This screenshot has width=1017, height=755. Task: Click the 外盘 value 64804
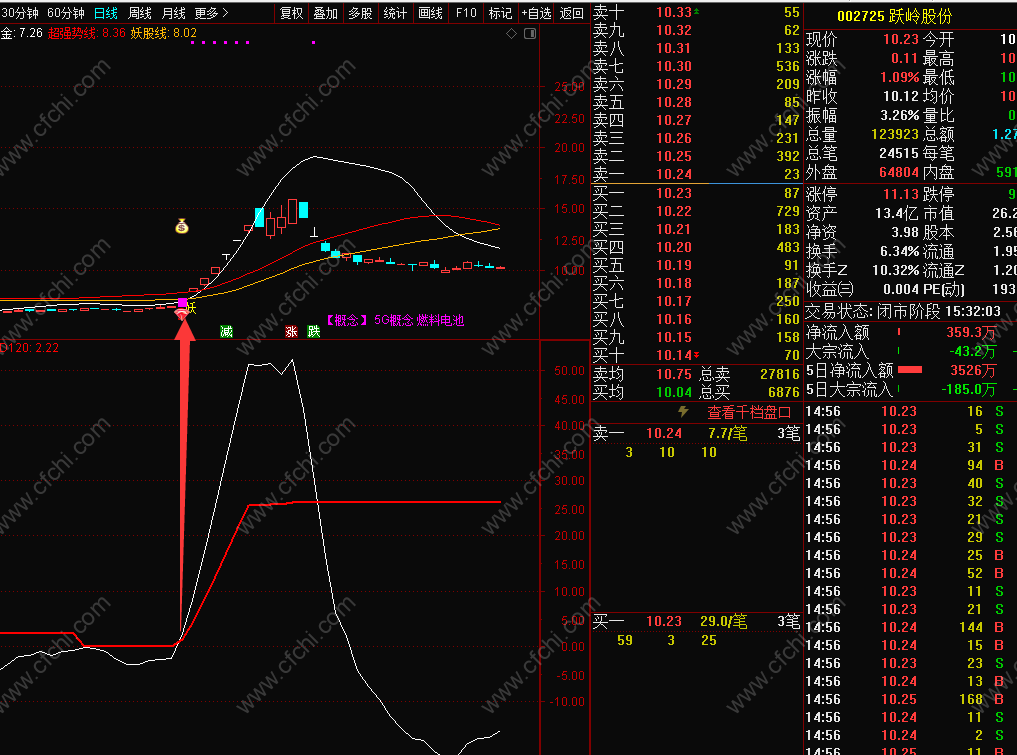point(898,173)
